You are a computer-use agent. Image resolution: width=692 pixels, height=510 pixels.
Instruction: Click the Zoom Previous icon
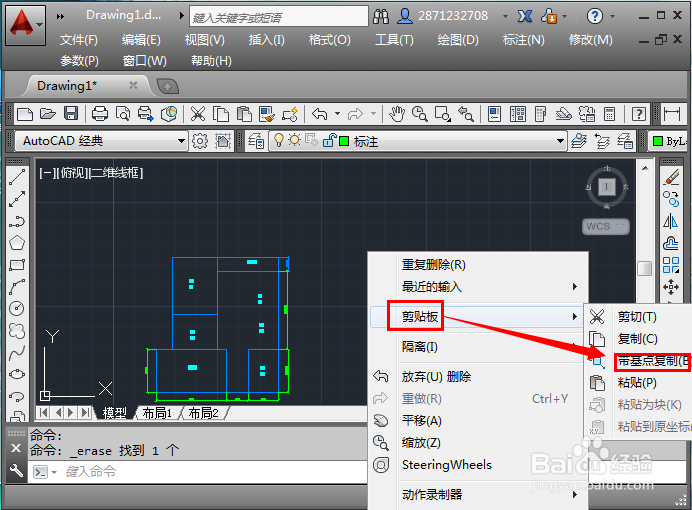click(466, 114)
